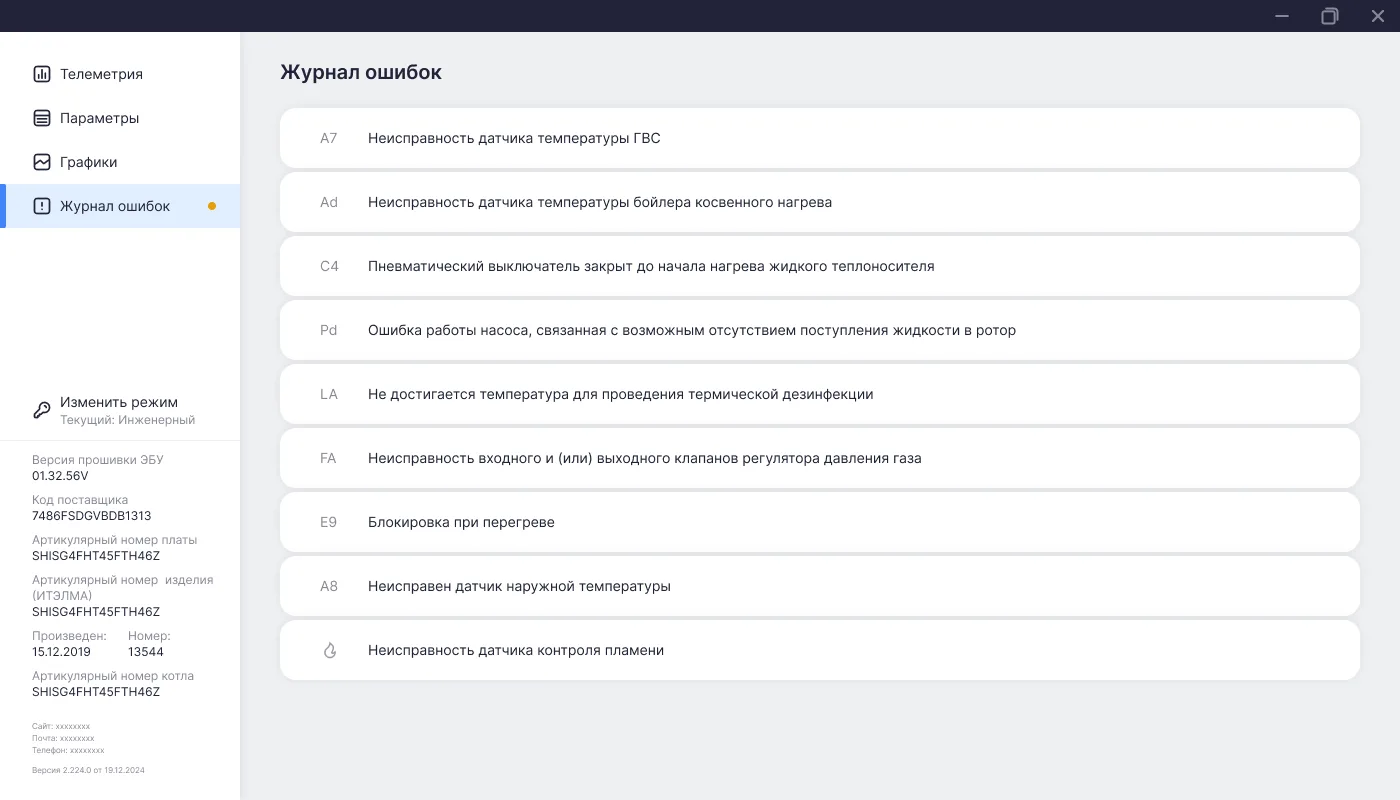Select the Pd Ошибка работы насоса row
The image size is (1400, 800).
pos(820,330)
